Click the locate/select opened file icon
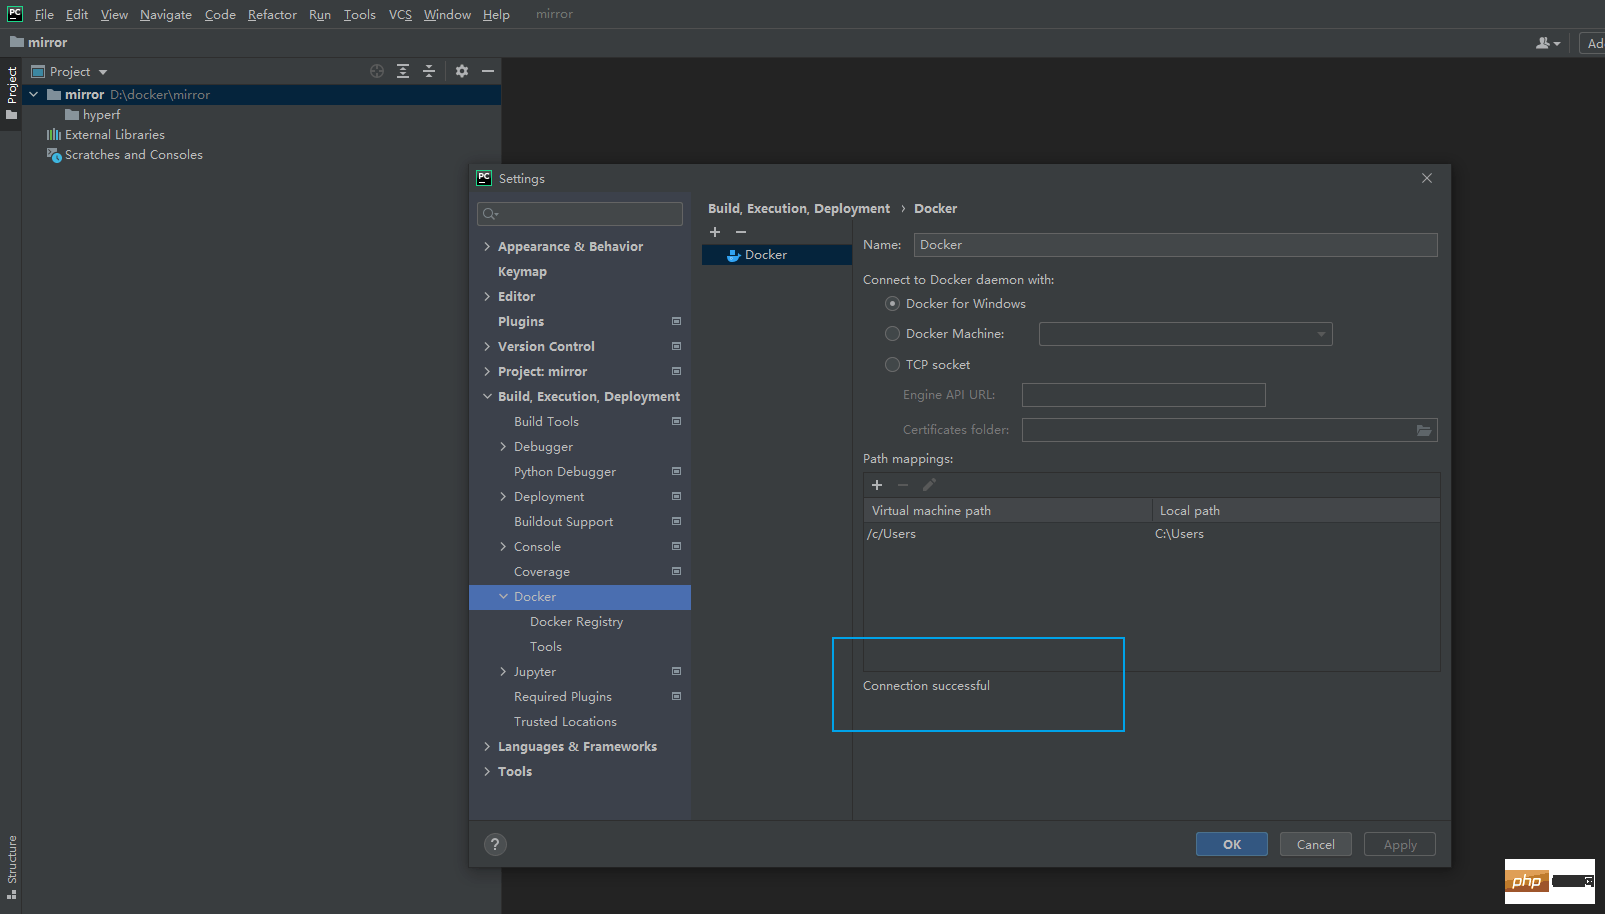 377,71
